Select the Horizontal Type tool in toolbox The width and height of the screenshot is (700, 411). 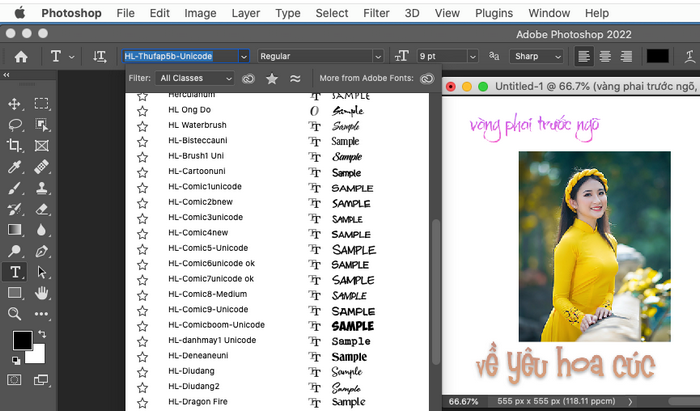14,272
